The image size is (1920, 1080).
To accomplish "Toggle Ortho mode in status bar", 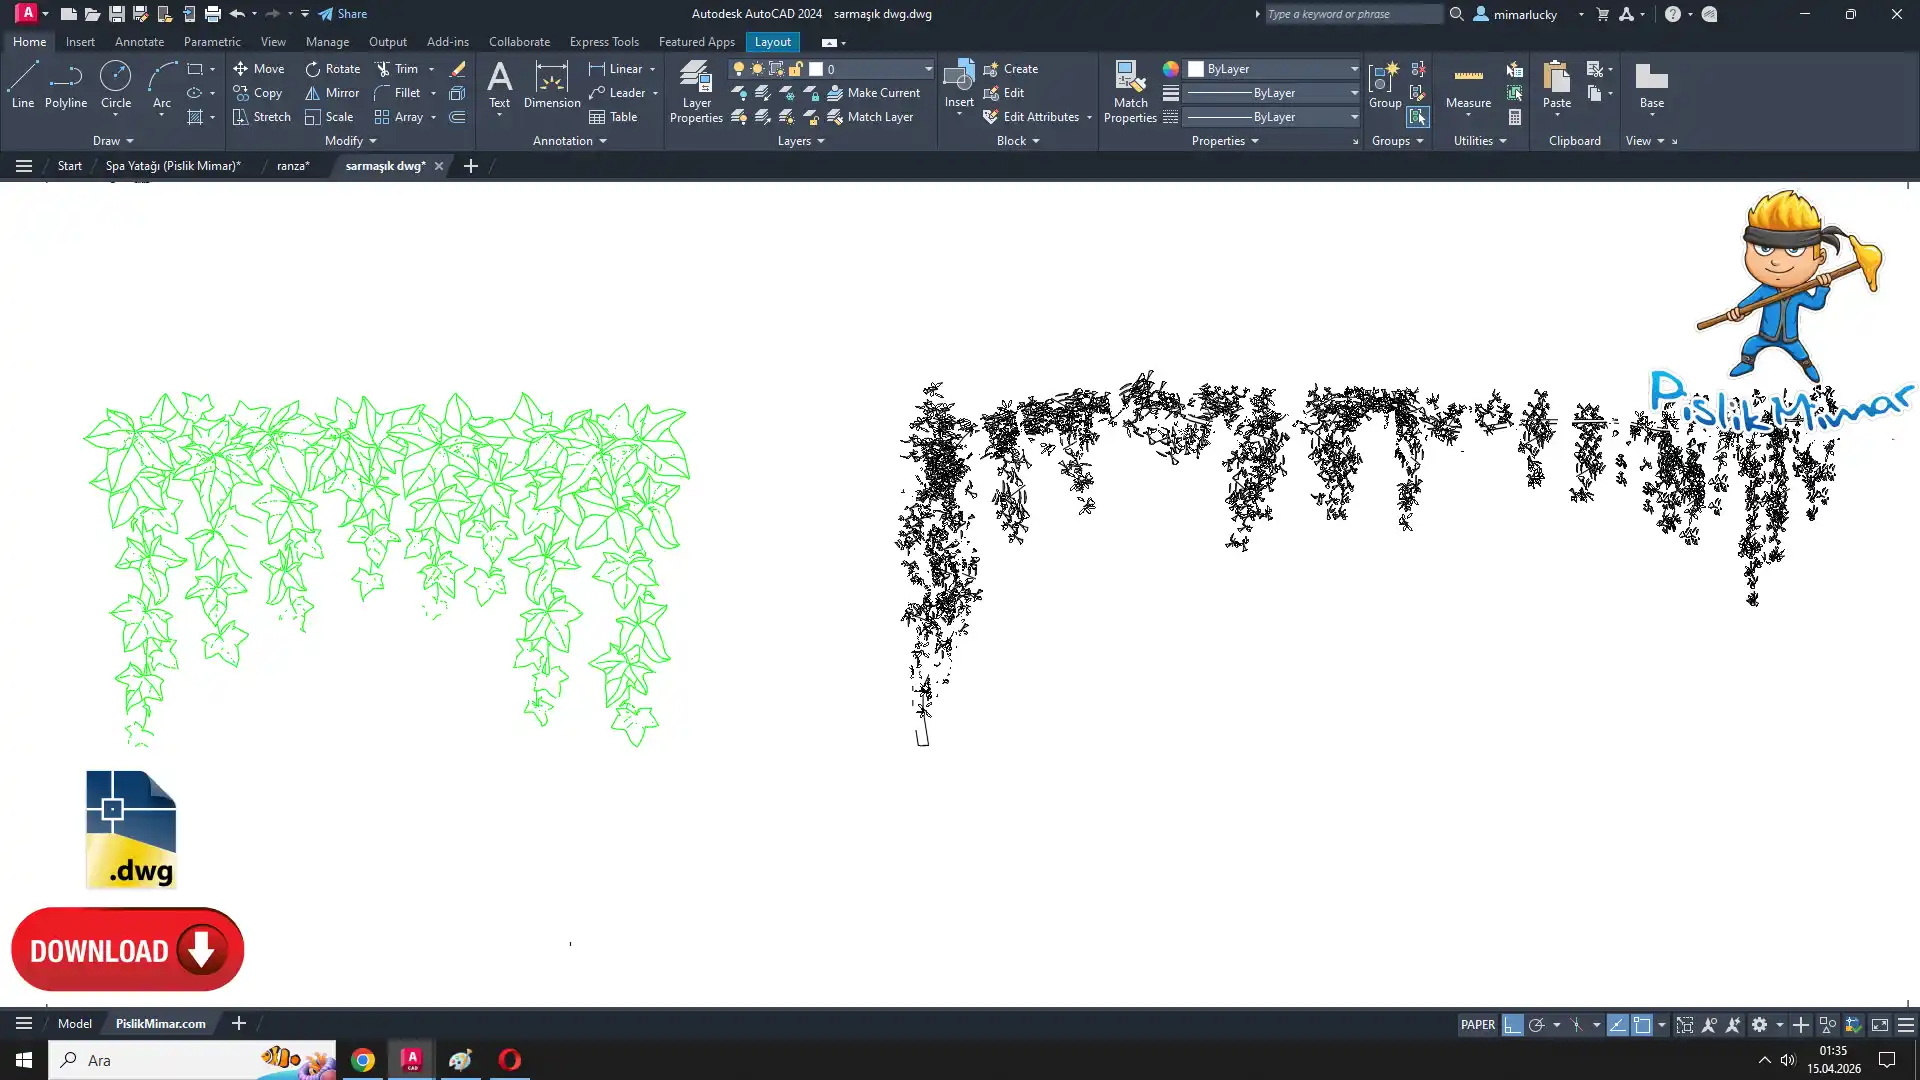I will [x=1513, y=1025].
